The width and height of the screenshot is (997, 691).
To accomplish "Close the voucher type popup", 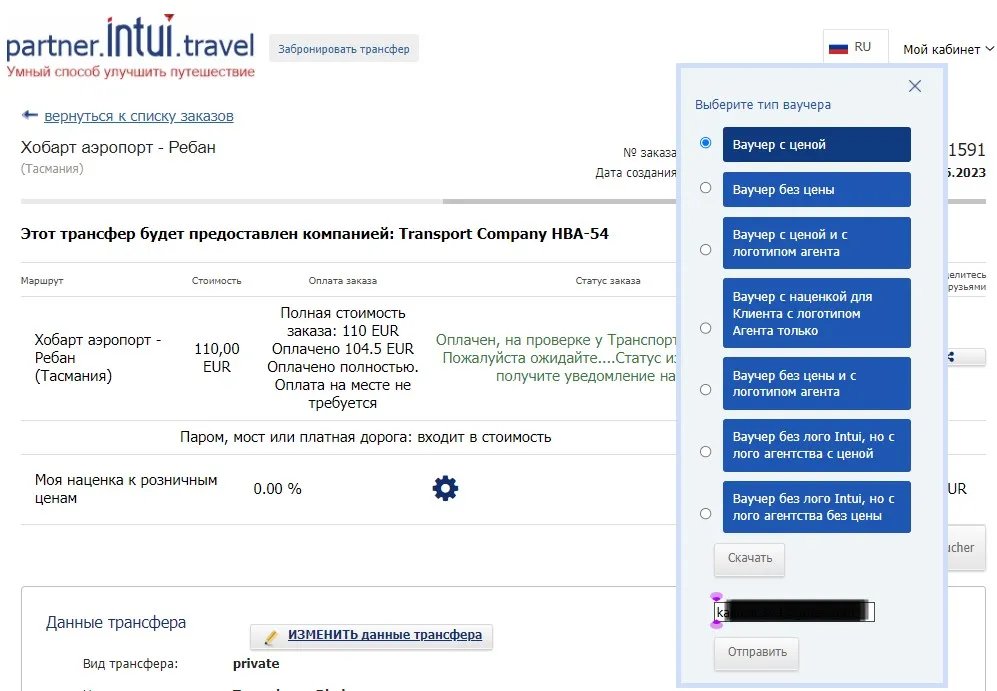I will (914, 86).
